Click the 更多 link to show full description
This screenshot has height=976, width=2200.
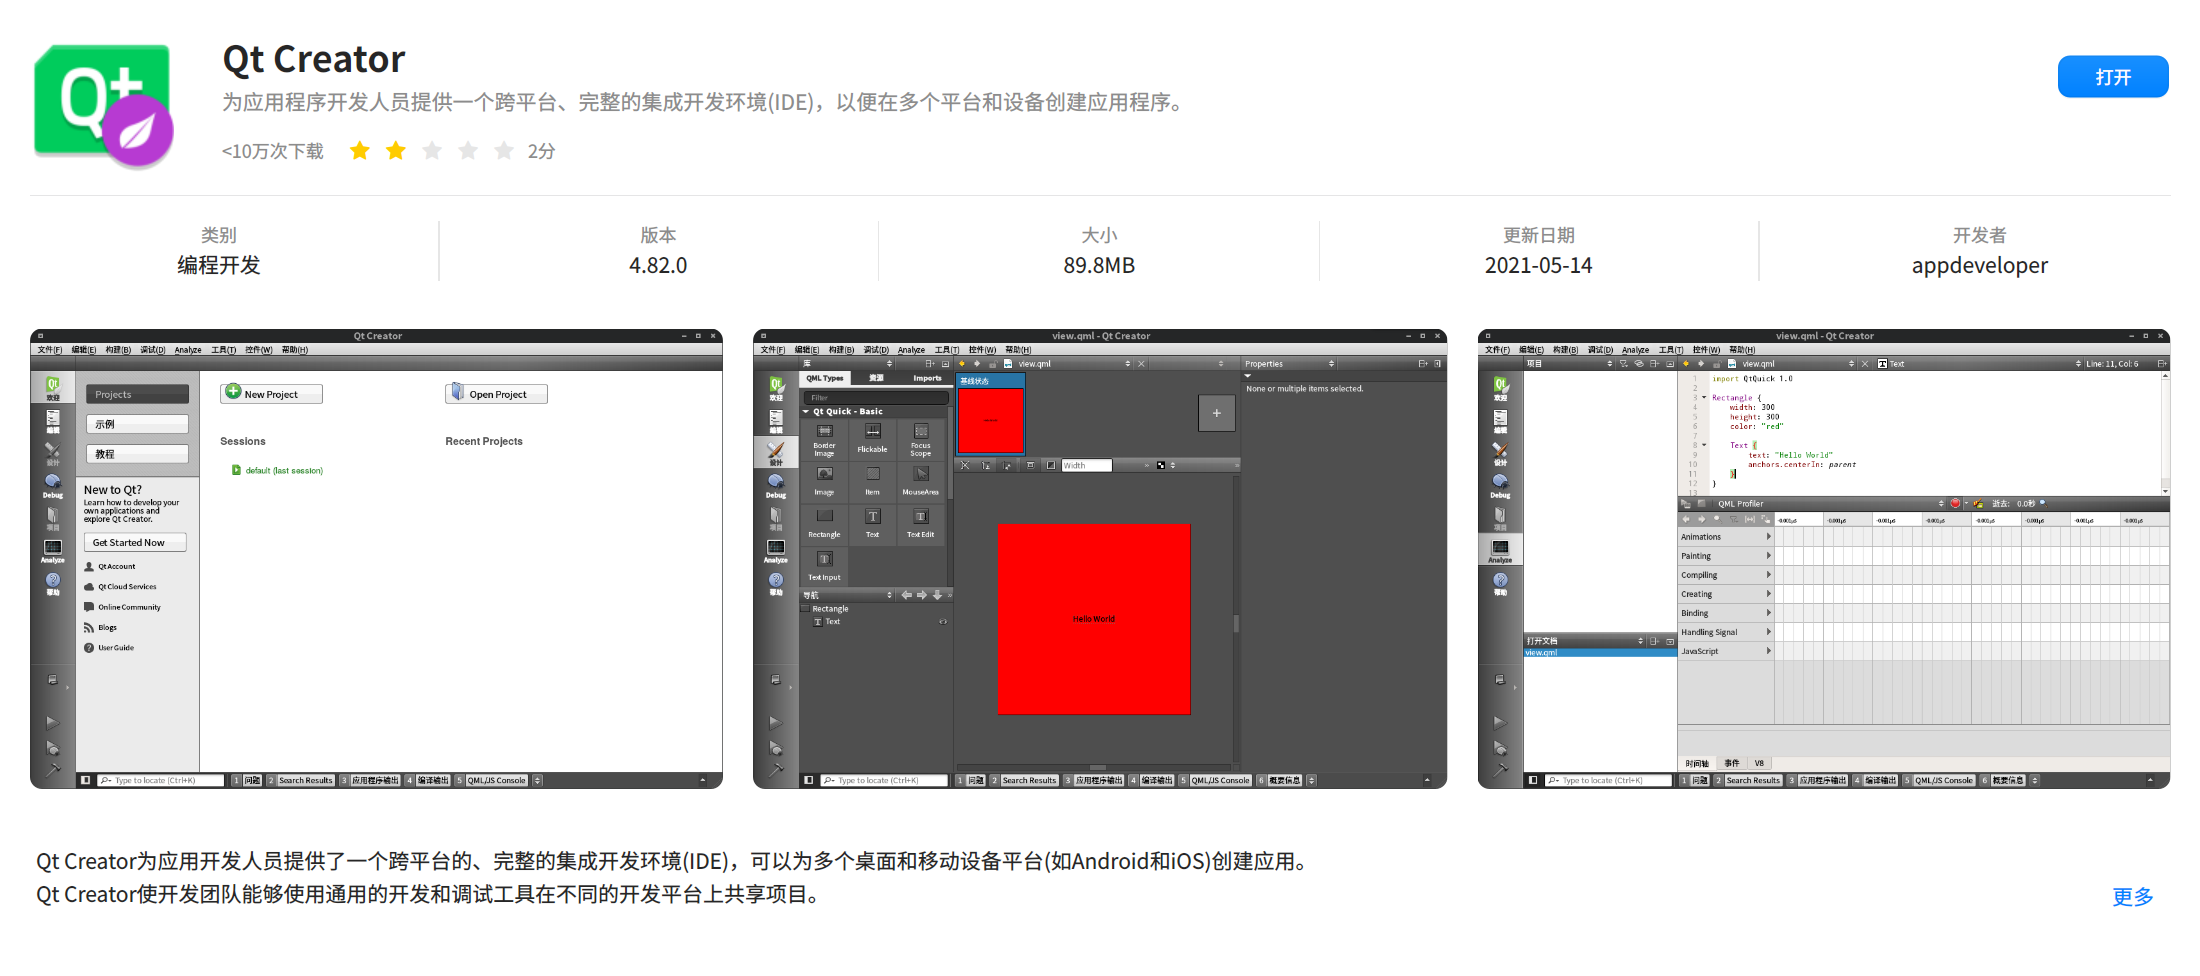click(2132, 897)
